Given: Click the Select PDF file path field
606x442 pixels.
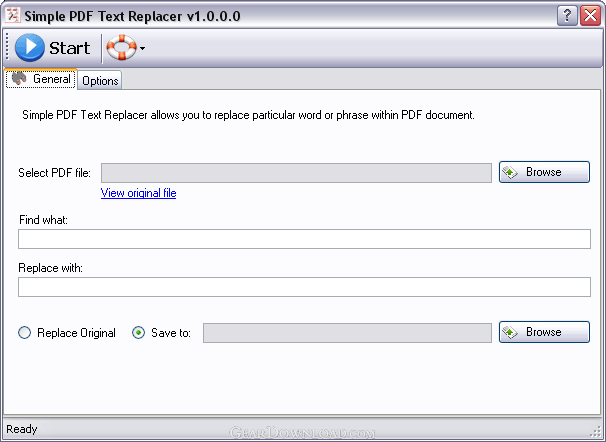Looking at the screenshot, I should click(x=296, y=173).
